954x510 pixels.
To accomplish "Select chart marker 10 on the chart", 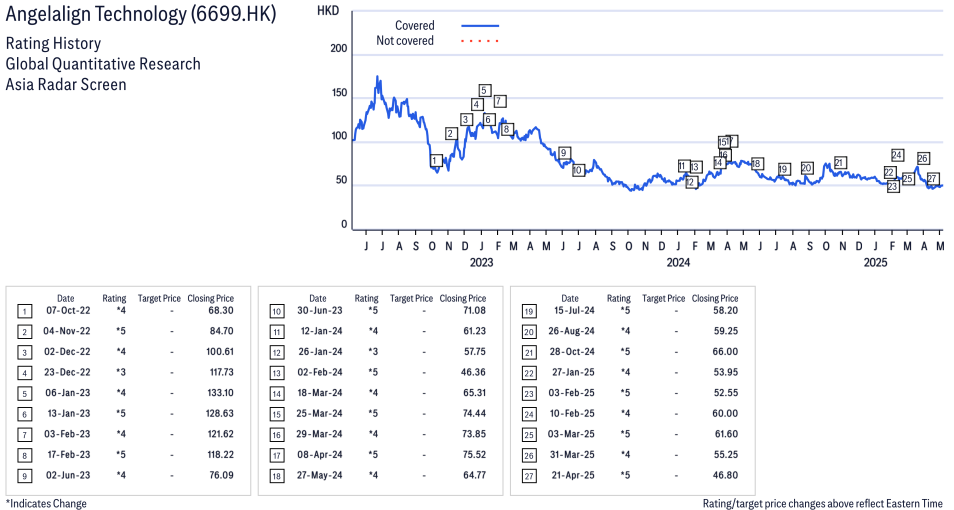I will click(578, 170).
